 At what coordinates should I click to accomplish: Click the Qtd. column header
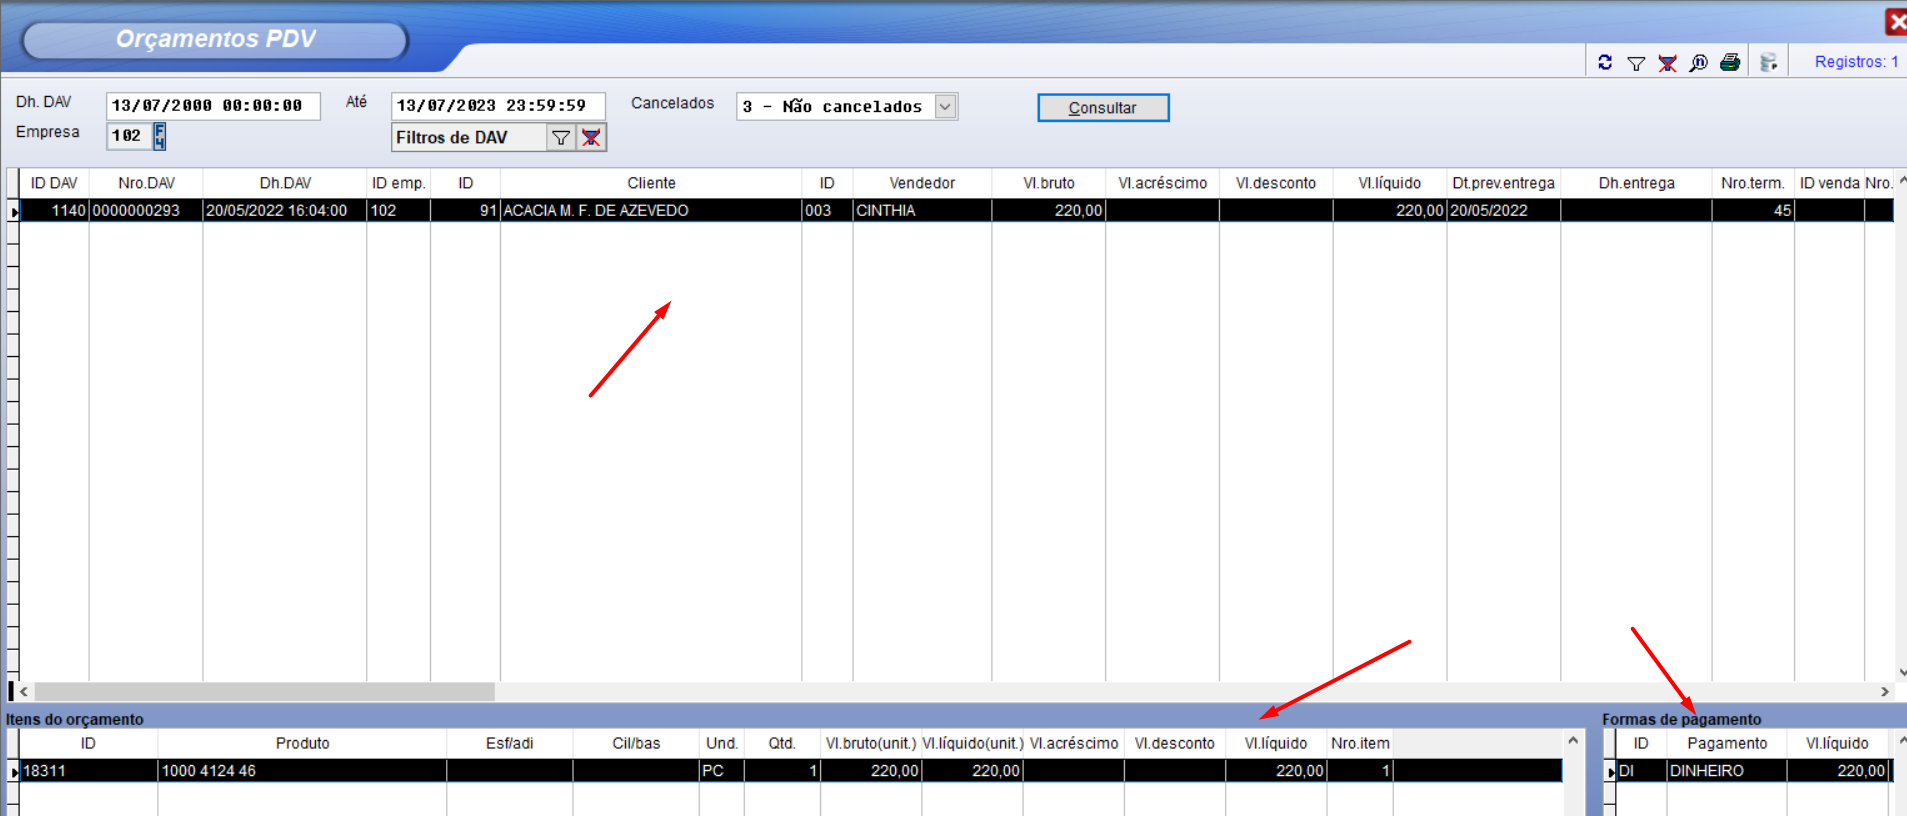click(782, 743)
